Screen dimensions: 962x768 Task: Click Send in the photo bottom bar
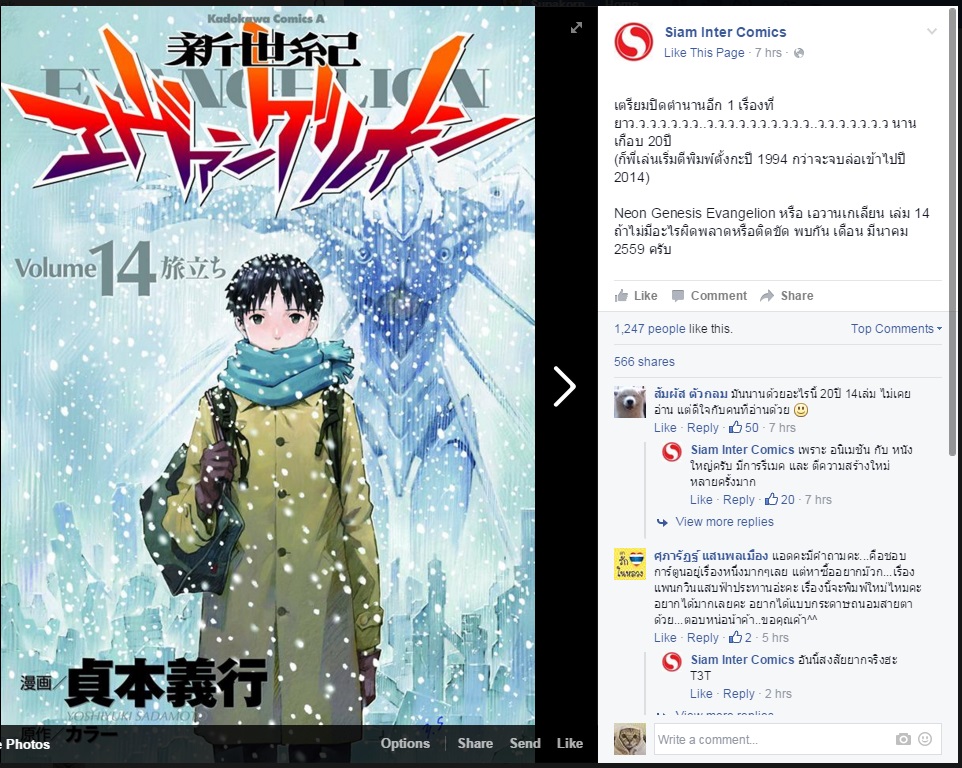pos(525,743)
